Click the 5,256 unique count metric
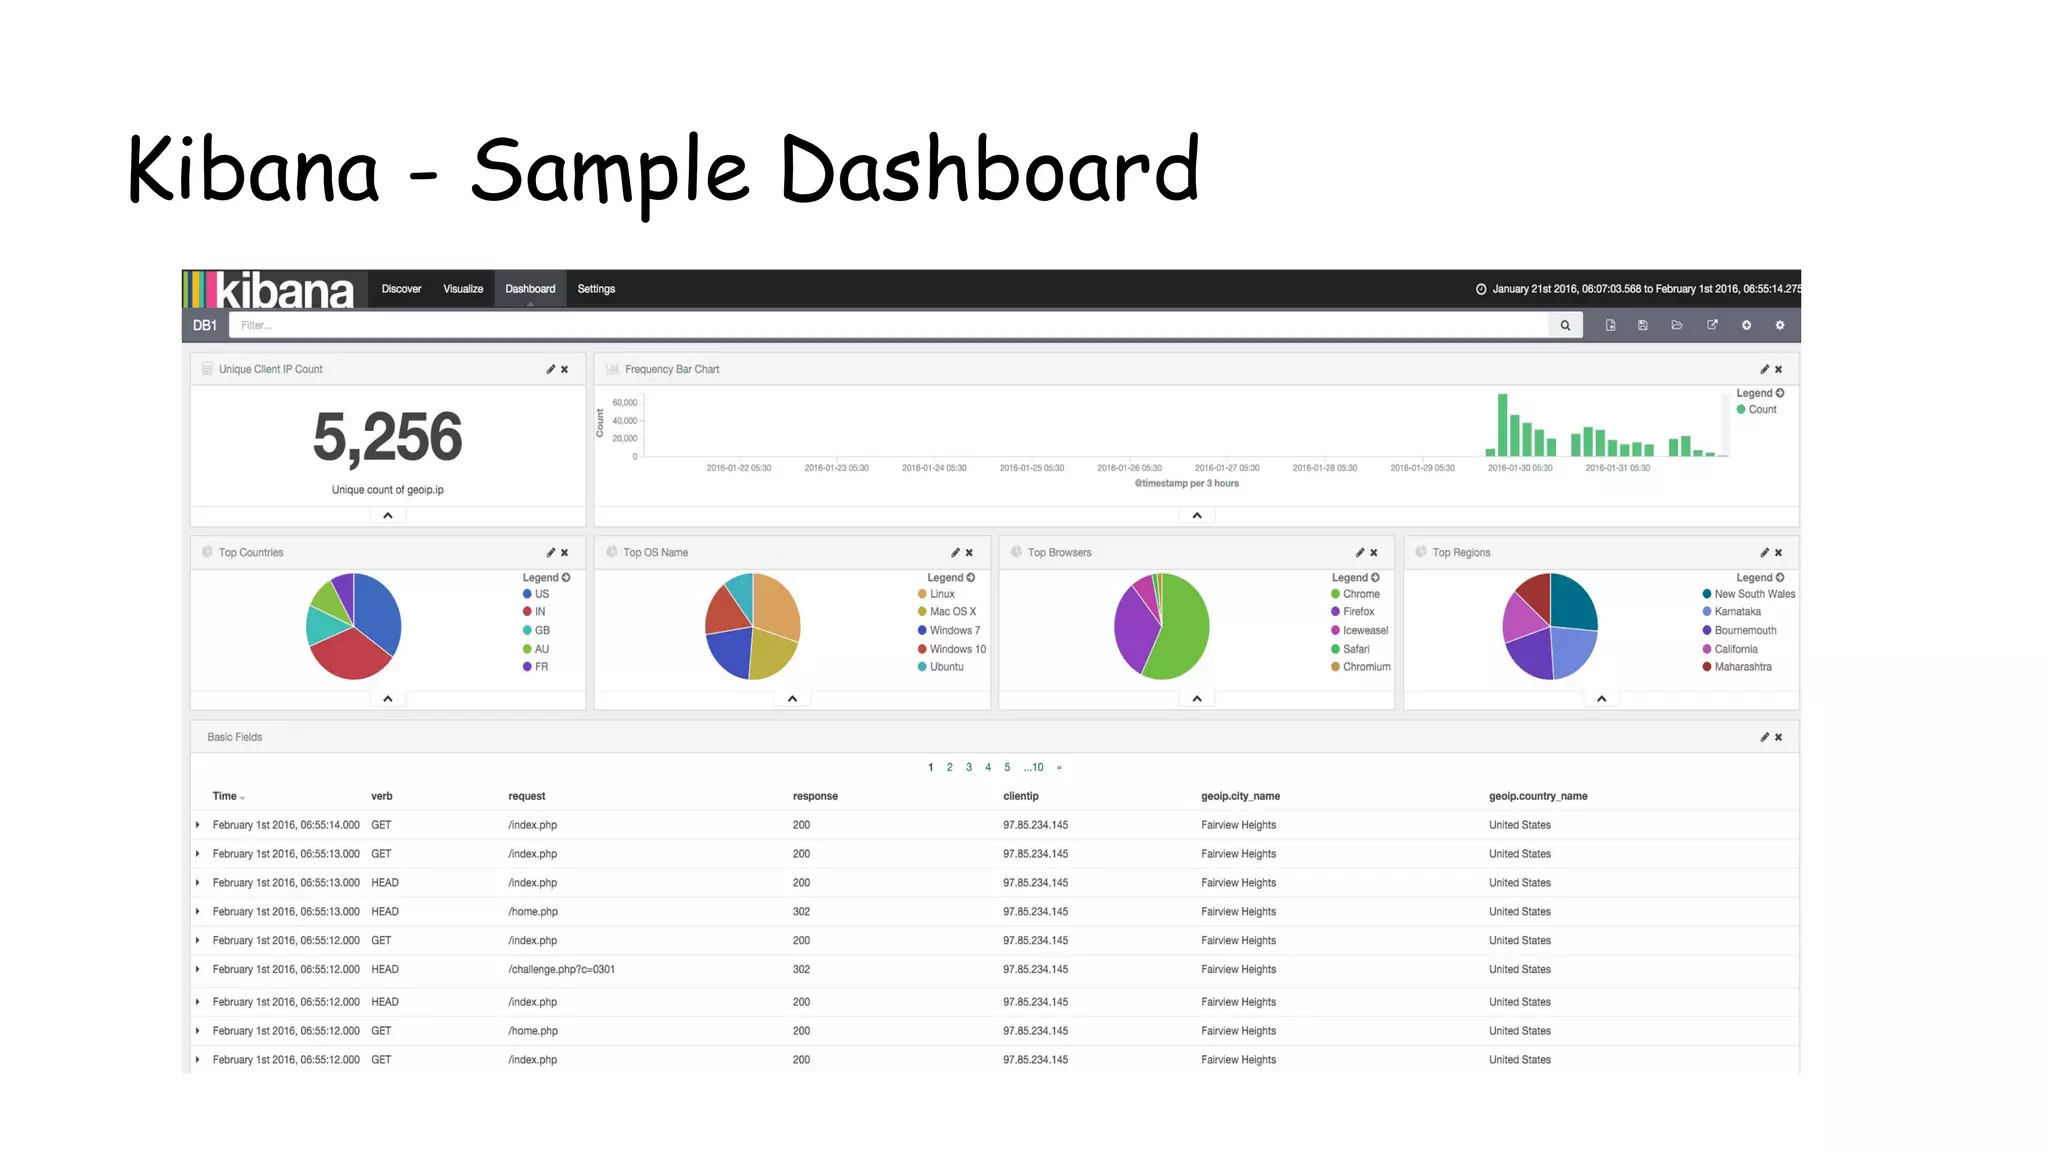This screenshot has height=1152, width=2048. point(388,438)
